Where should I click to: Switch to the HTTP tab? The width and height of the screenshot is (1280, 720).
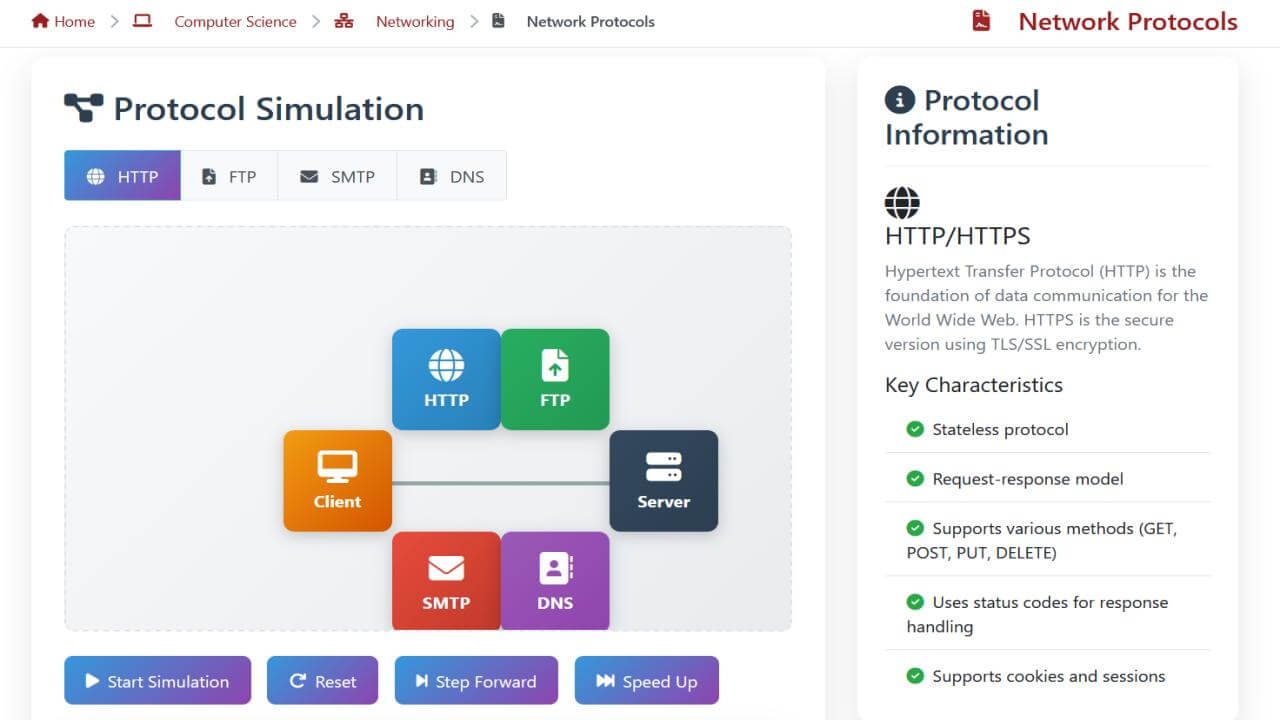click(122, 176)
